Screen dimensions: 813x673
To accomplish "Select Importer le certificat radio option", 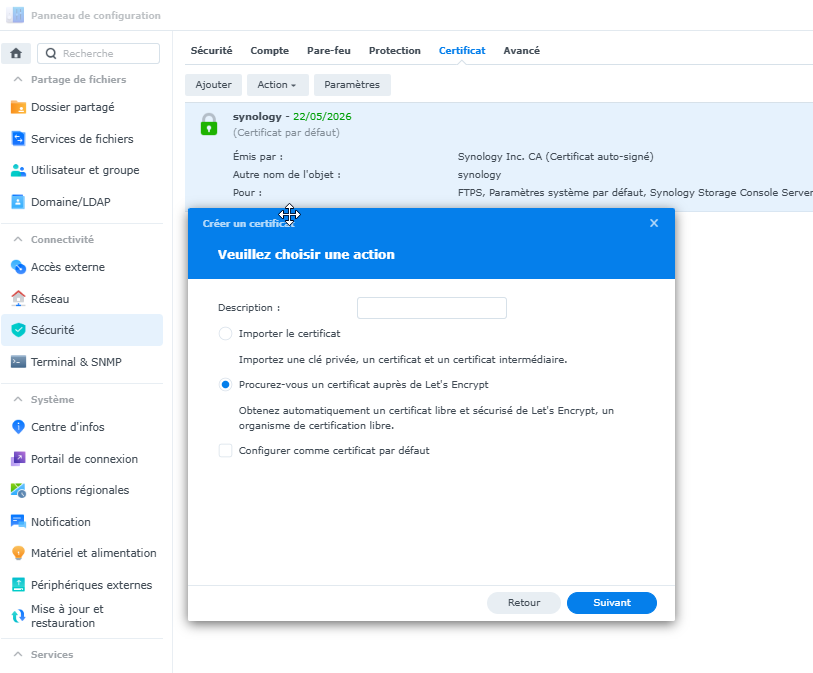I will pyautogui.click(x=225, y=334).
